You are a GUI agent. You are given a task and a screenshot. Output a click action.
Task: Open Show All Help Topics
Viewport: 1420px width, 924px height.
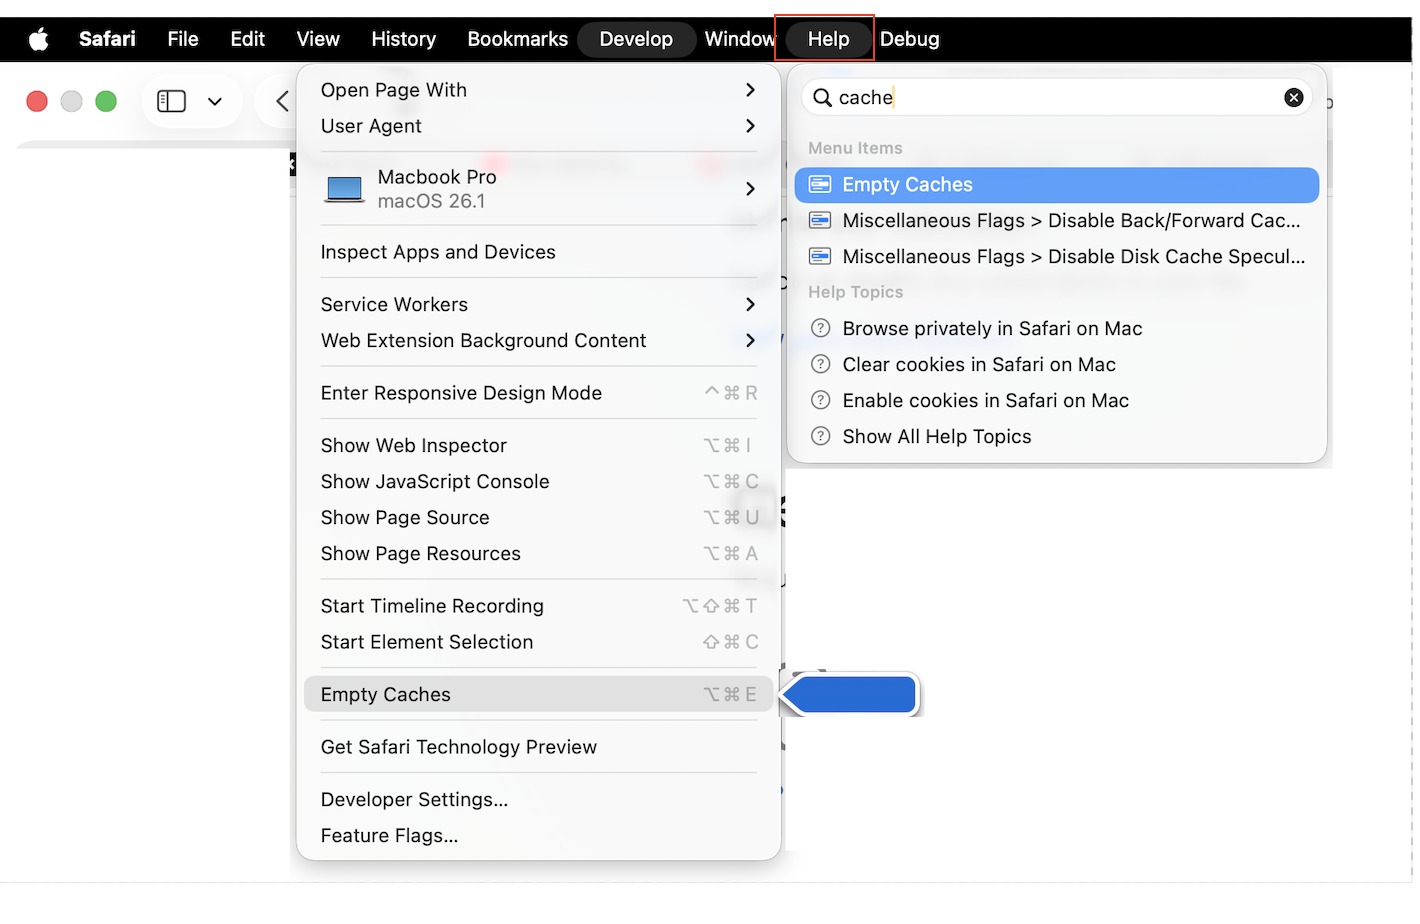tap(1057, 436)
